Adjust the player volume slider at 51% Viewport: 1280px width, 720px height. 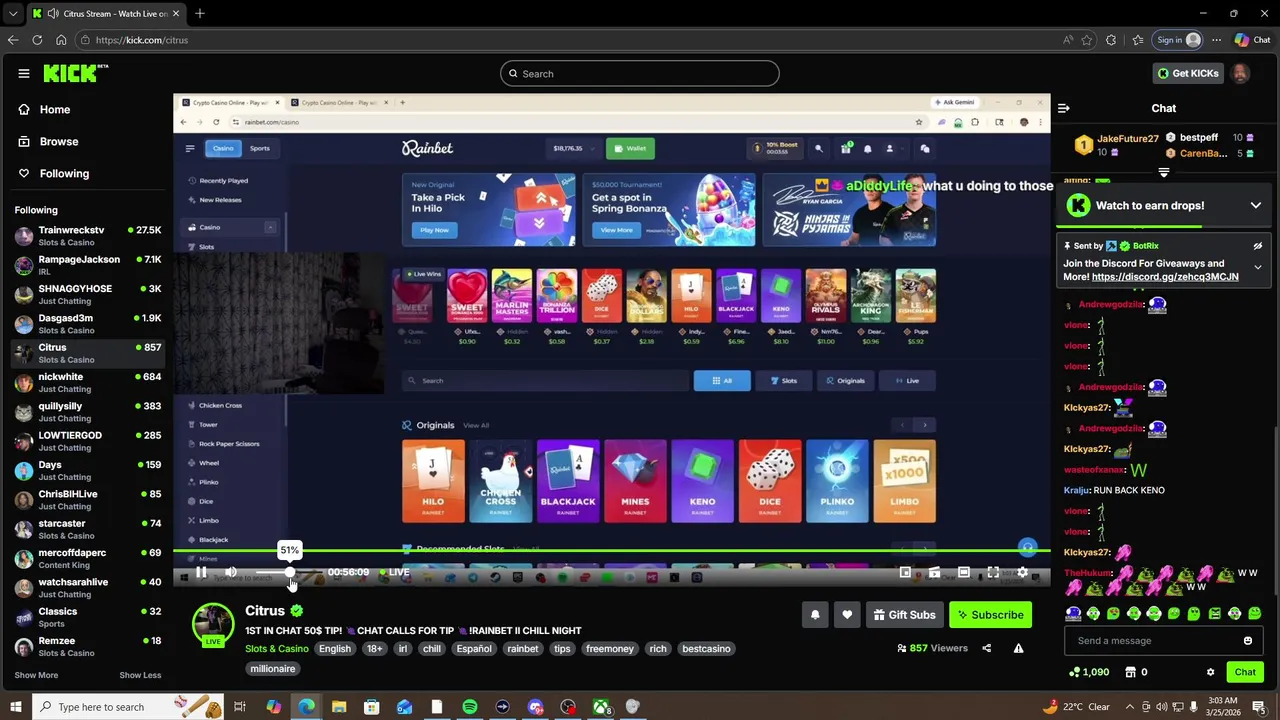click(x=290, y=572)
